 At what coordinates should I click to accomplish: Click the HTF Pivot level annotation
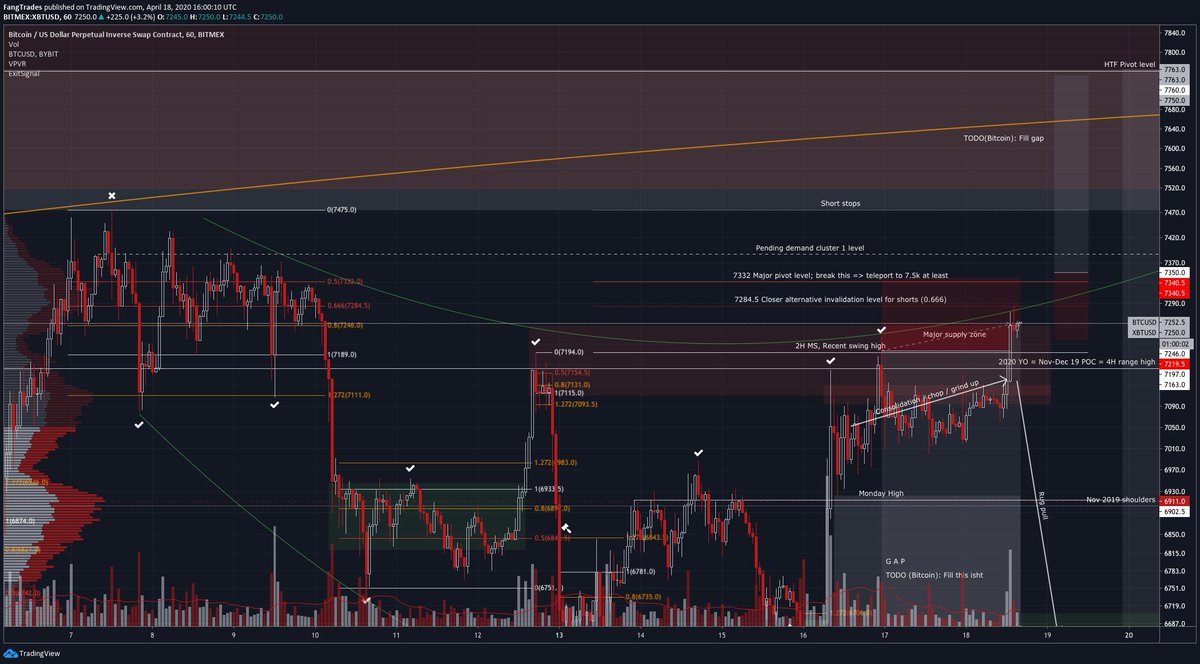[1129, 64]
